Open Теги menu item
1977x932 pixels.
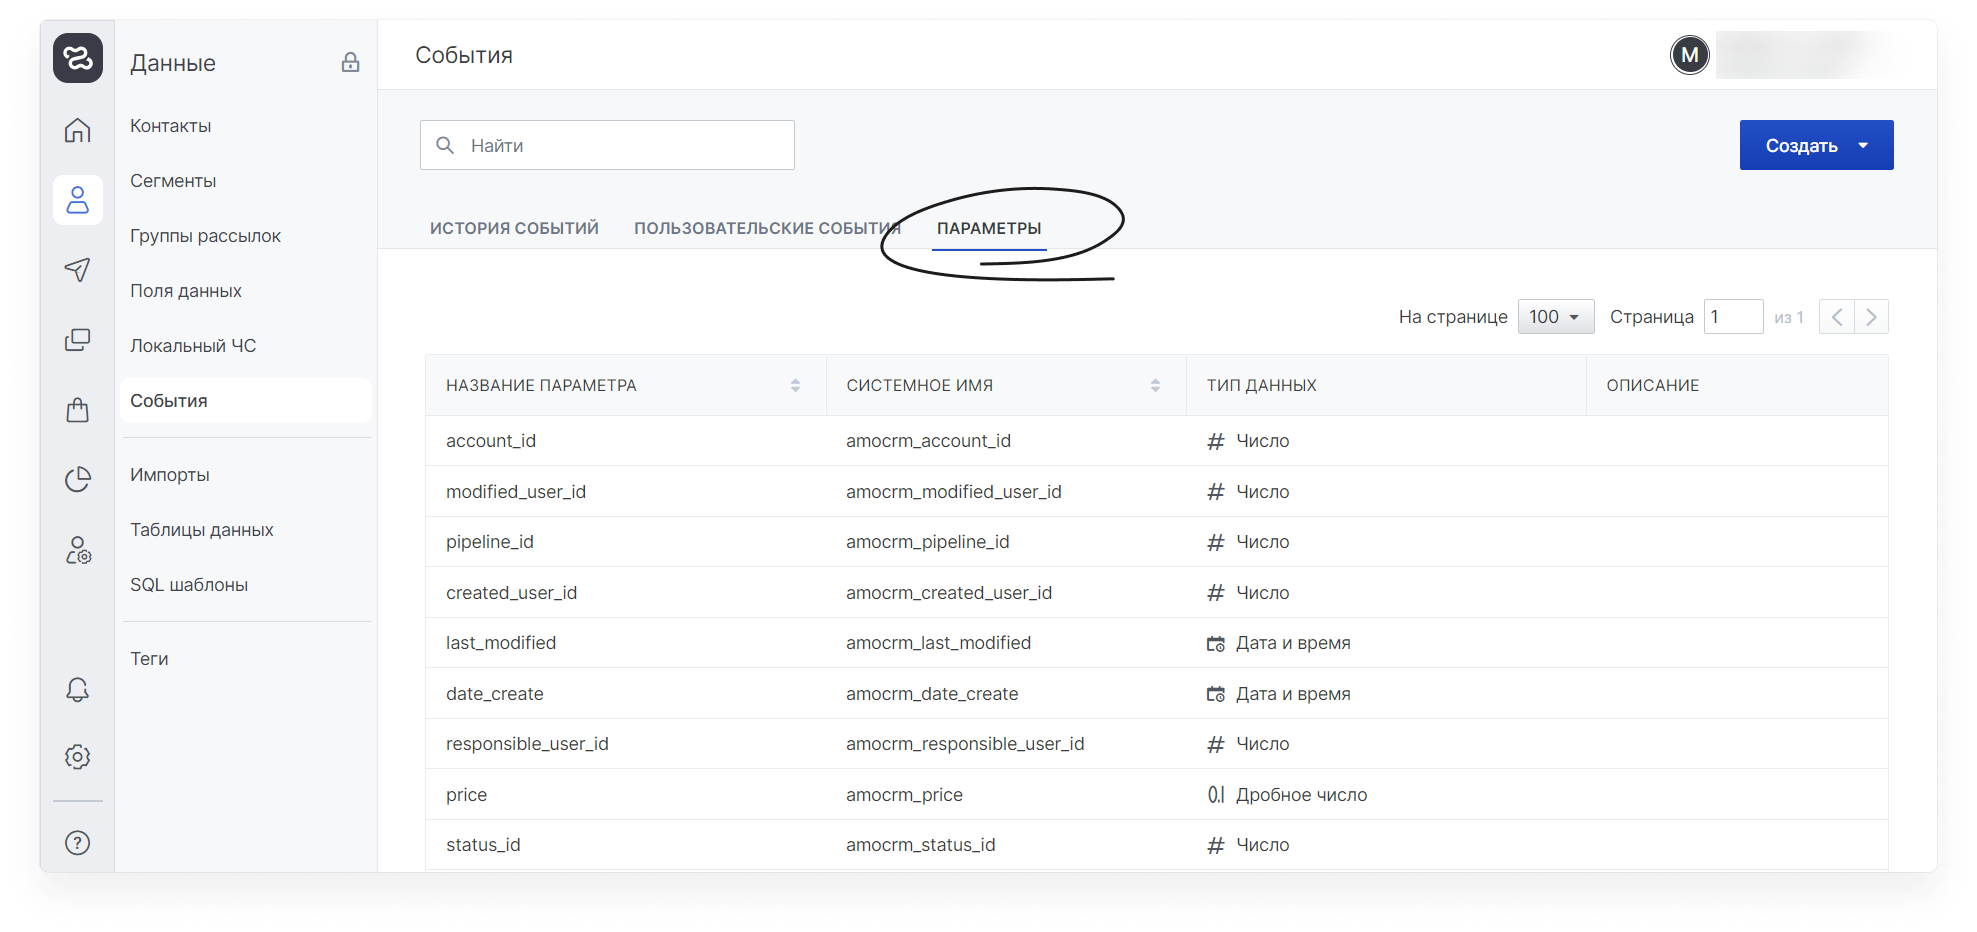click(x=149, y=659)
